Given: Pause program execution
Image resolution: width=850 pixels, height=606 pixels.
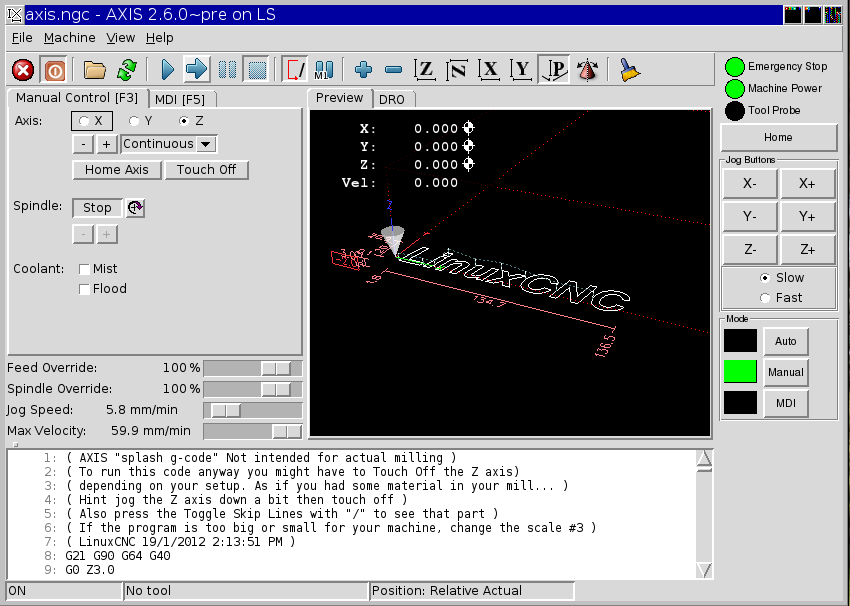Looking at the screenshot, I should tap(227, 70).
